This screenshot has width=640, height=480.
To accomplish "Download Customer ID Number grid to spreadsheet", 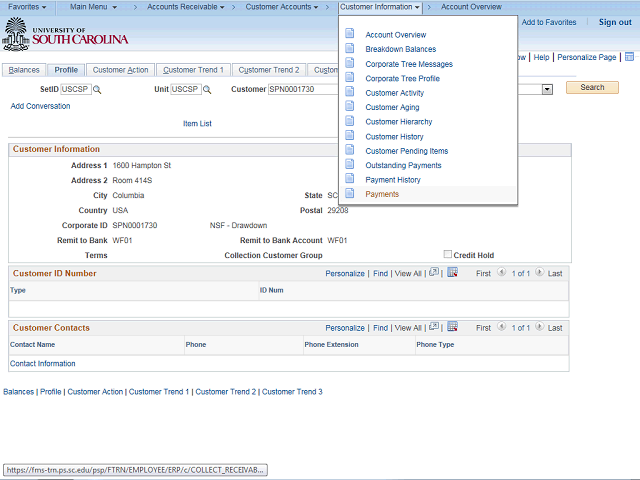I will point(452,272).
